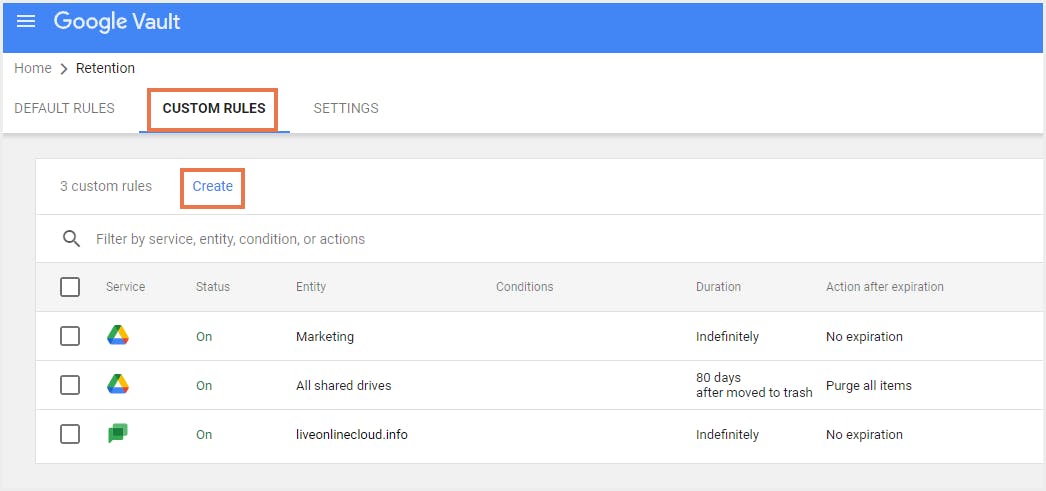Select the liveonlinecloud.info rule checkbox
1046x491 pixels.
pyautogui.click(x=70, y=434)
